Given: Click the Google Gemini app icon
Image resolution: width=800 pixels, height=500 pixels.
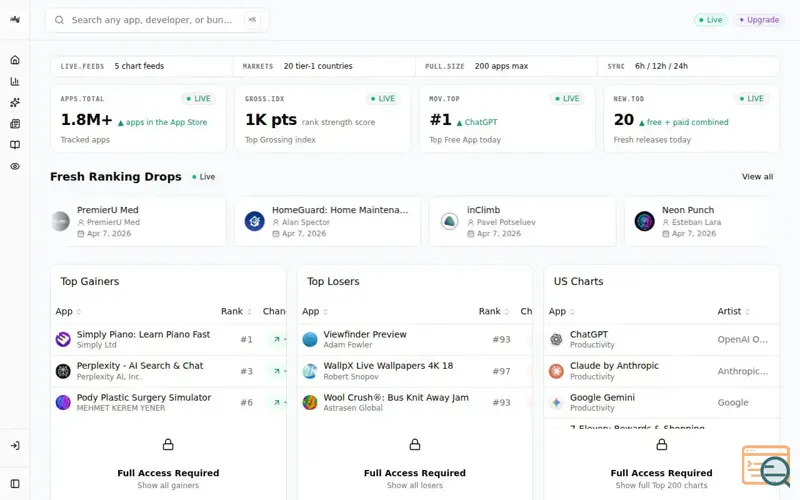Looking at the screenshot, I should click(556, 403).
